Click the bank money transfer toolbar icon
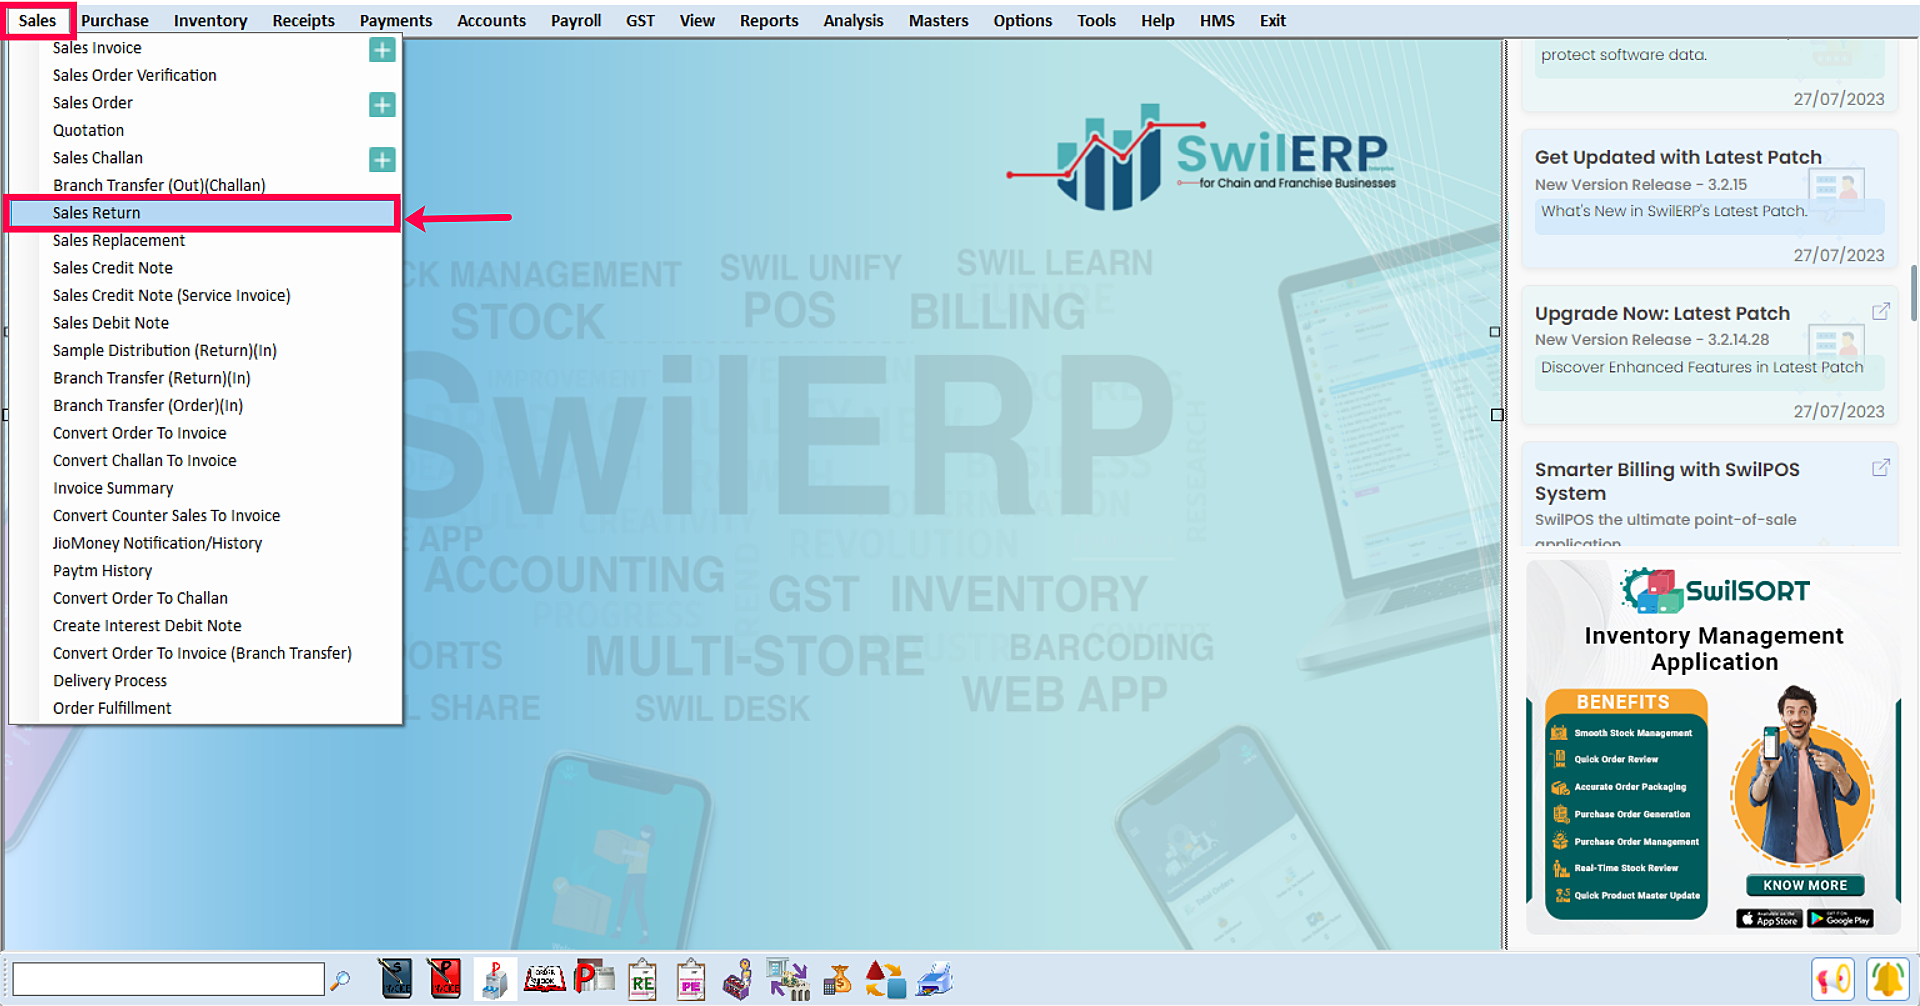 pyautogui.click(x=788, y=979)
